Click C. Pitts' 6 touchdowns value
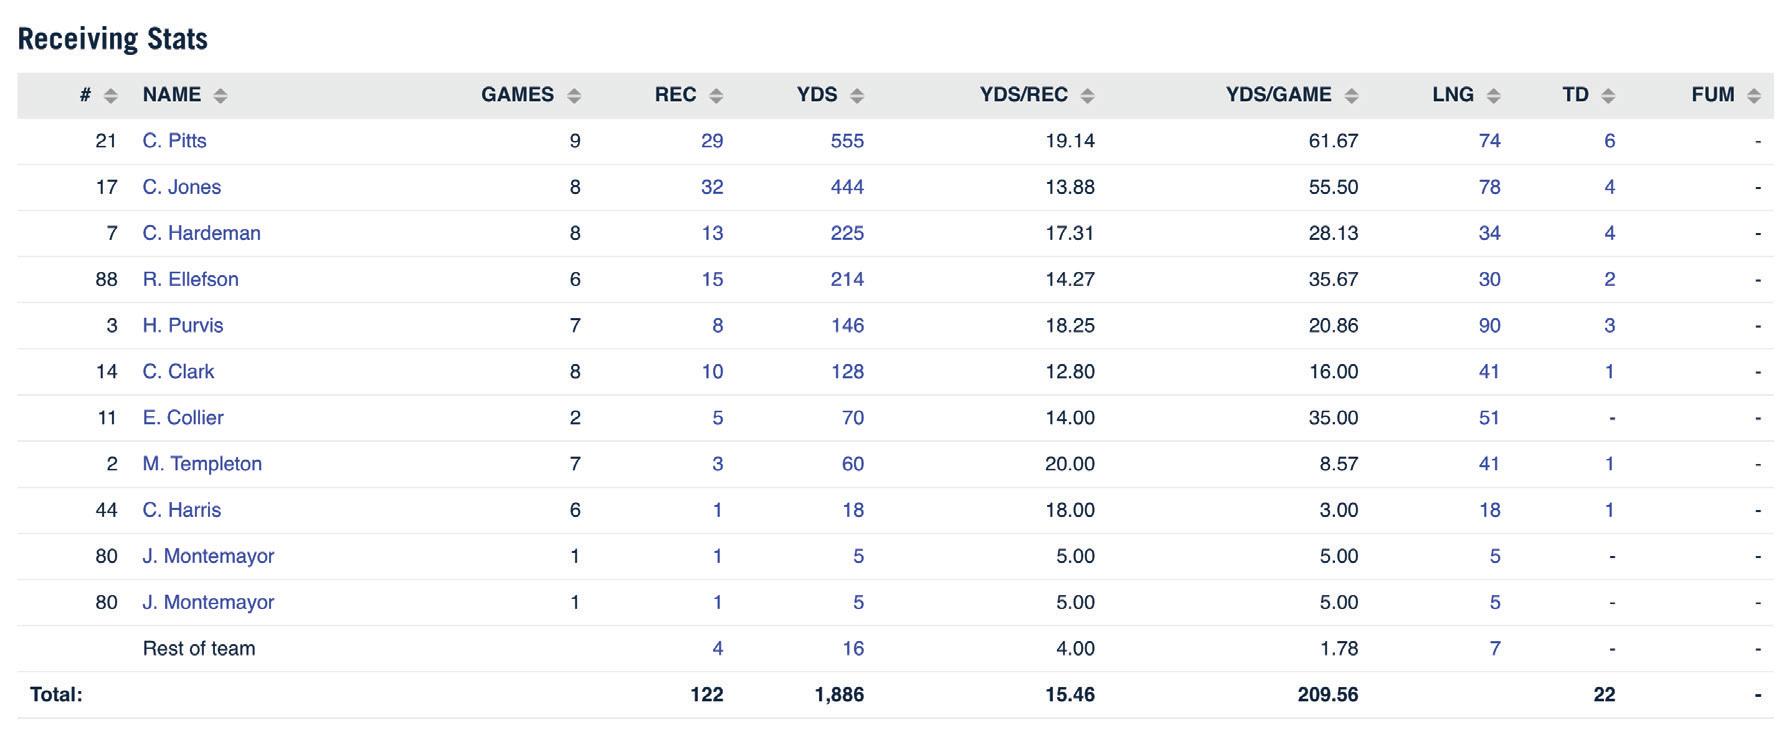Image resolution: width=1789 pixels, height=732 pixels. click(x=1609, y=141)
